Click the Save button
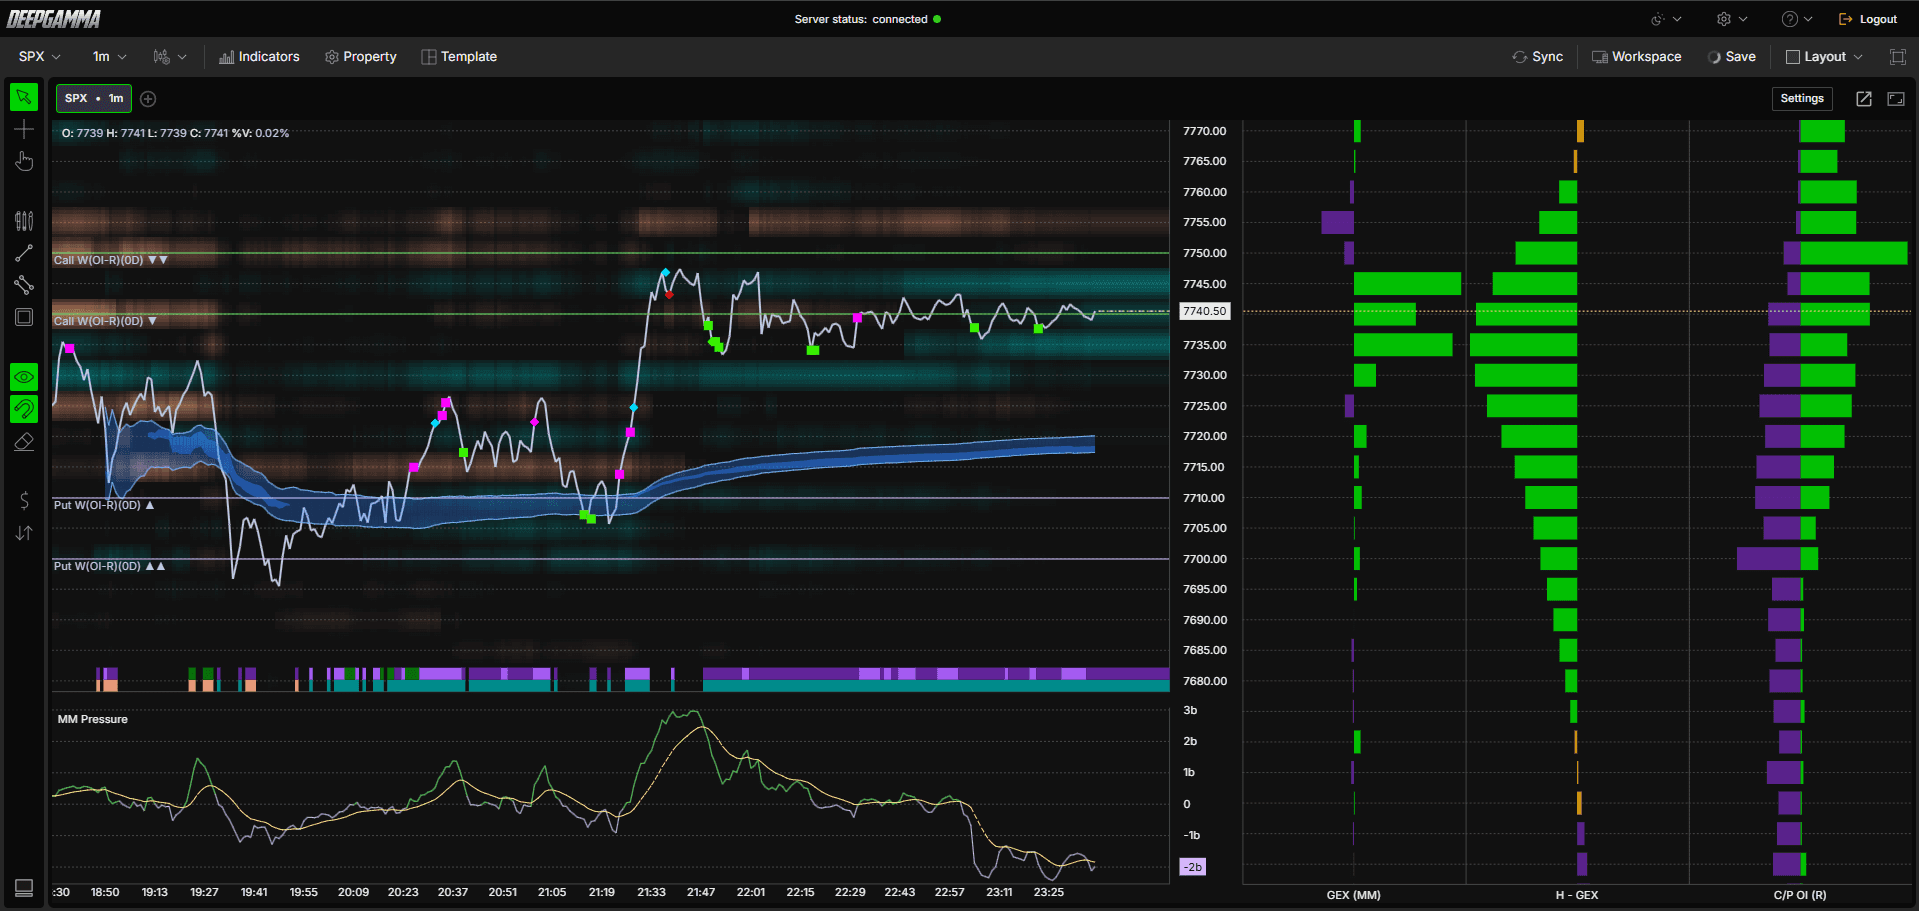This screenshot has width=1919, height=911. pyautogui.click(x=1732, y=57)
